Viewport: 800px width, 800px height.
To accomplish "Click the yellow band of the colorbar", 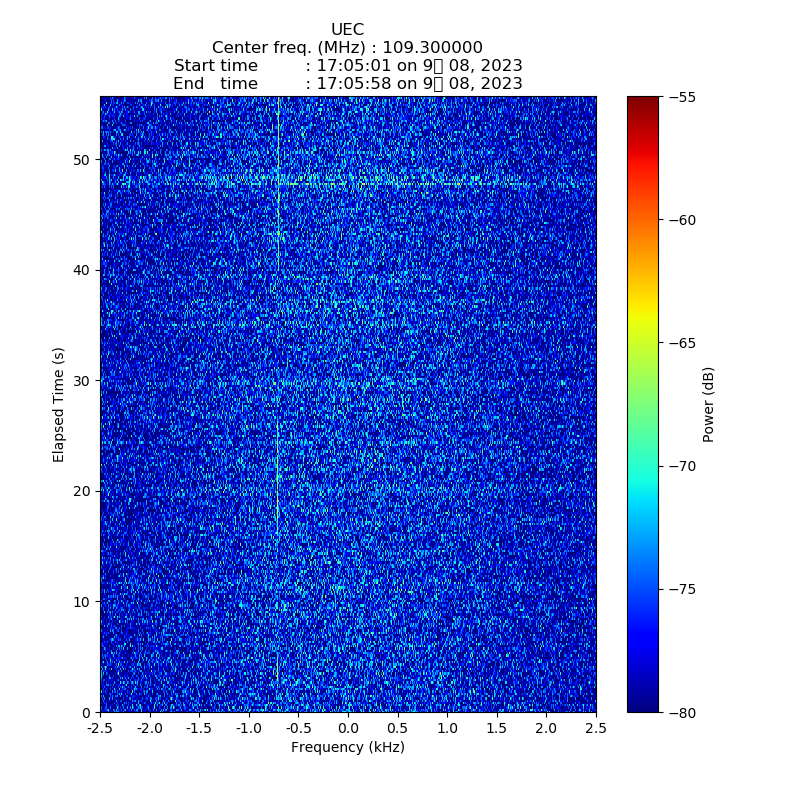I will point(643,318).
